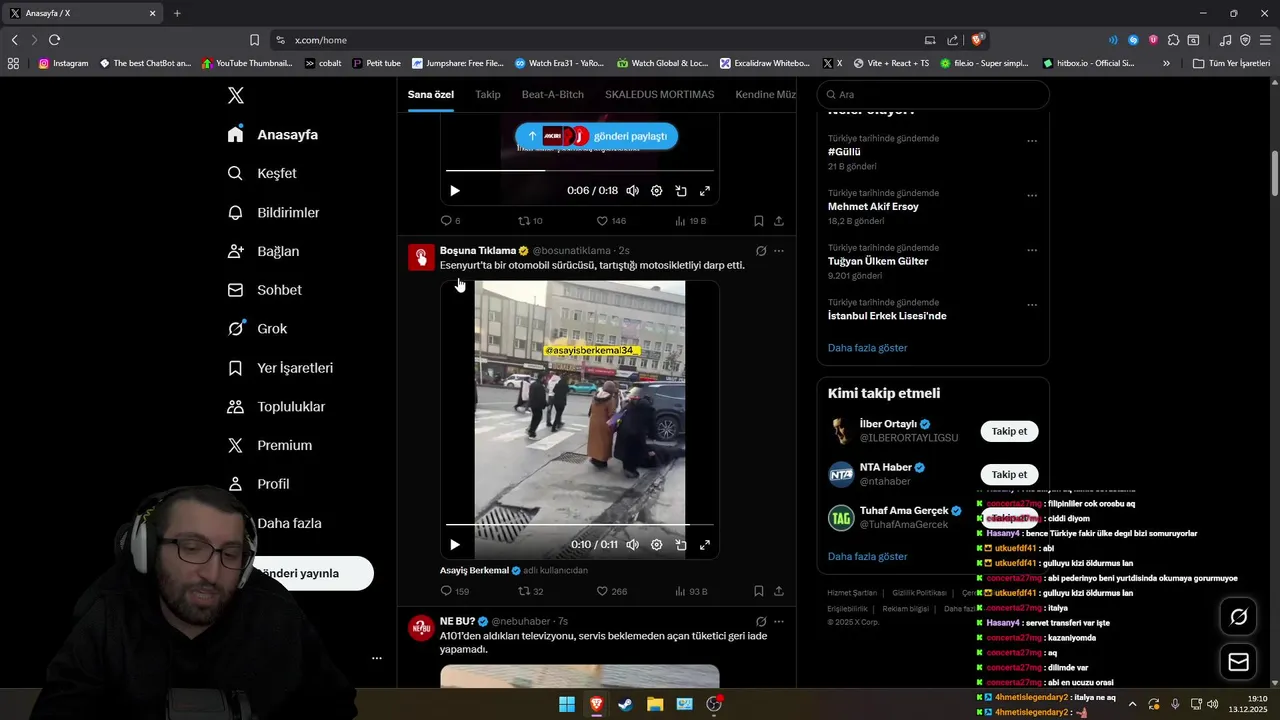This screenshot has width=1280, height=720.
Task: Seek on the top video progress bar
Action: coord(580,170)
